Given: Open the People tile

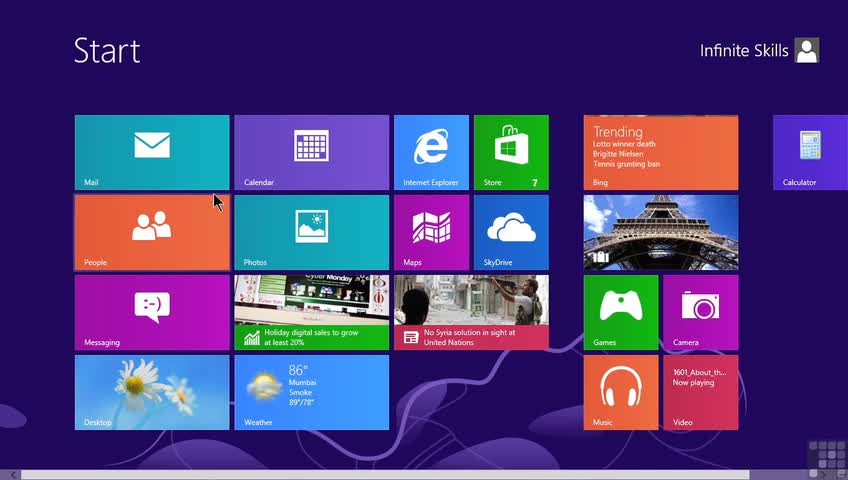Looking at the screenshot, I should 152,232.
